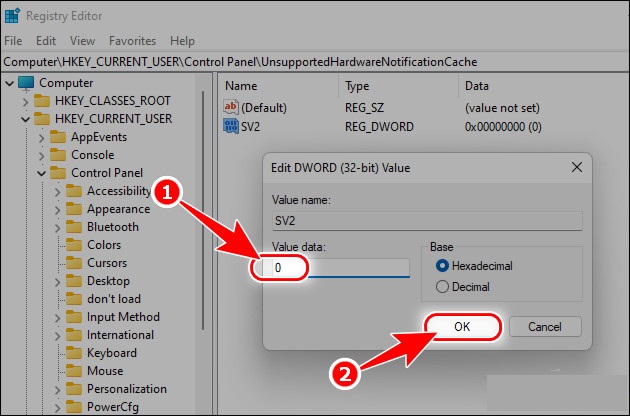Screen dimensions: 630x416
Task: Click the HKEY_CLASSES_ROOT folder icon
Action: (42, 101)
